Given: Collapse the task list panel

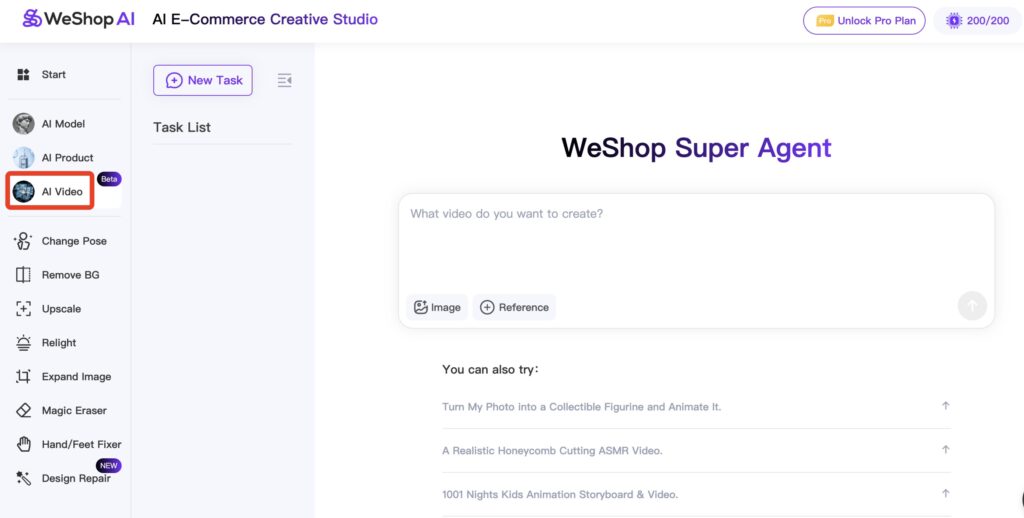Looking at the screenshot, I should [284, 80].
